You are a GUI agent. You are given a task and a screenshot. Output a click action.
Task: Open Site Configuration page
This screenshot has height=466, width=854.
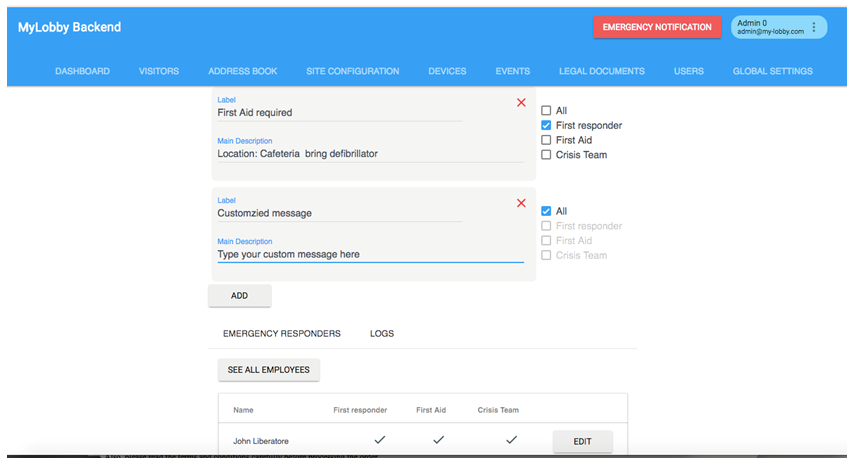(x=352, y=71)
